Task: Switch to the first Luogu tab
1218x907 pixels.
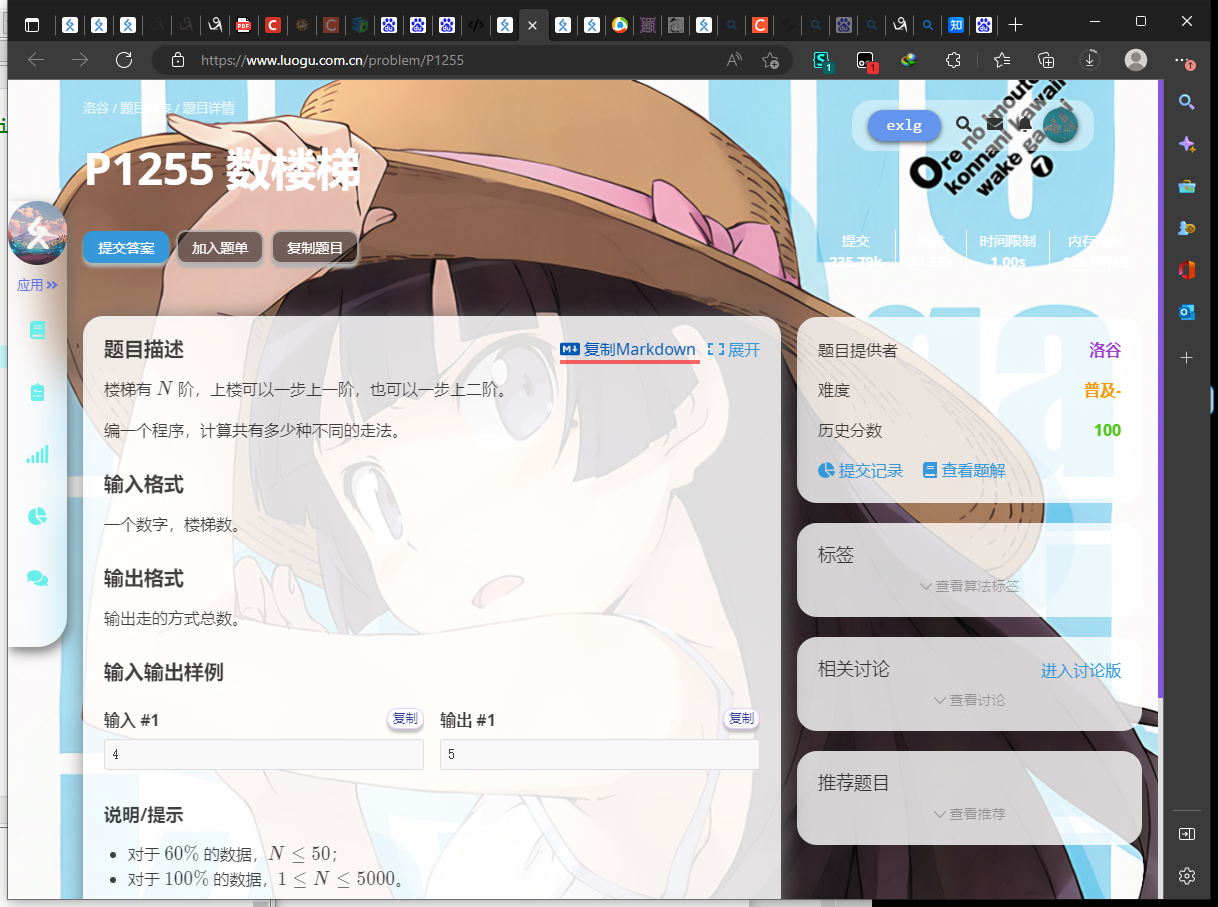Action: click(x=70, y=25)
